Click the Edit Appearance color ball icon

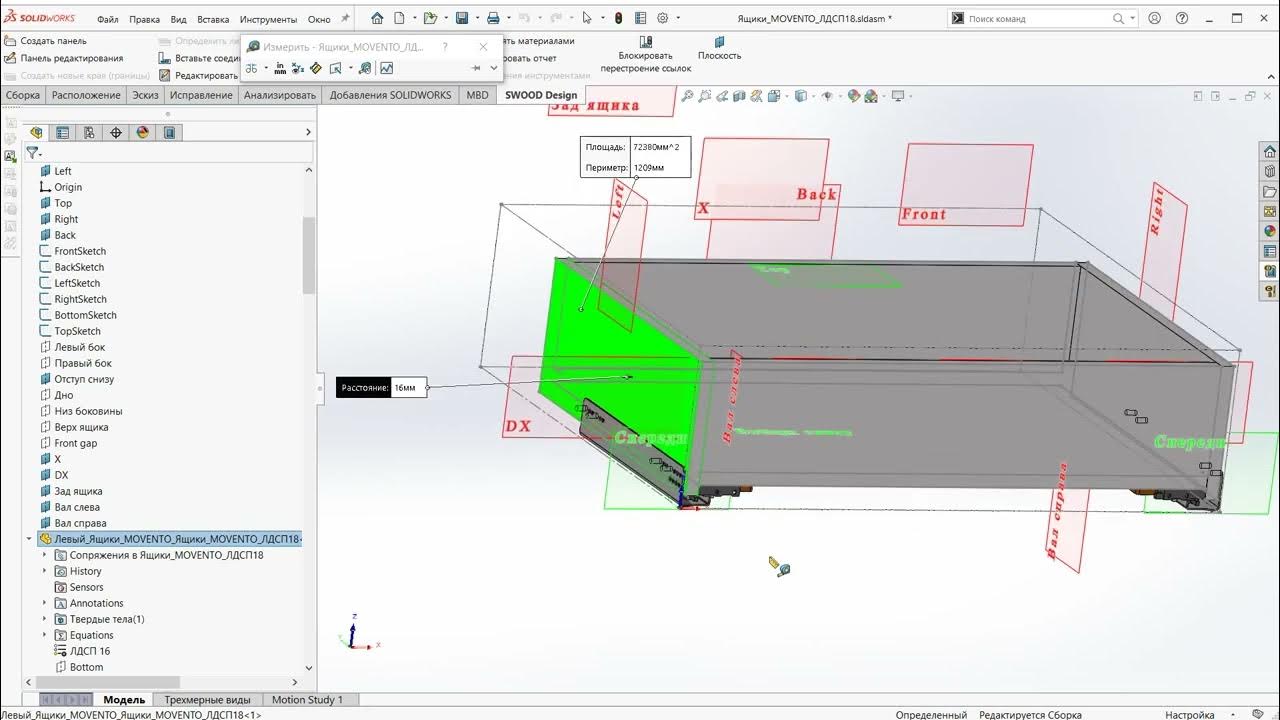coord(854,96)
